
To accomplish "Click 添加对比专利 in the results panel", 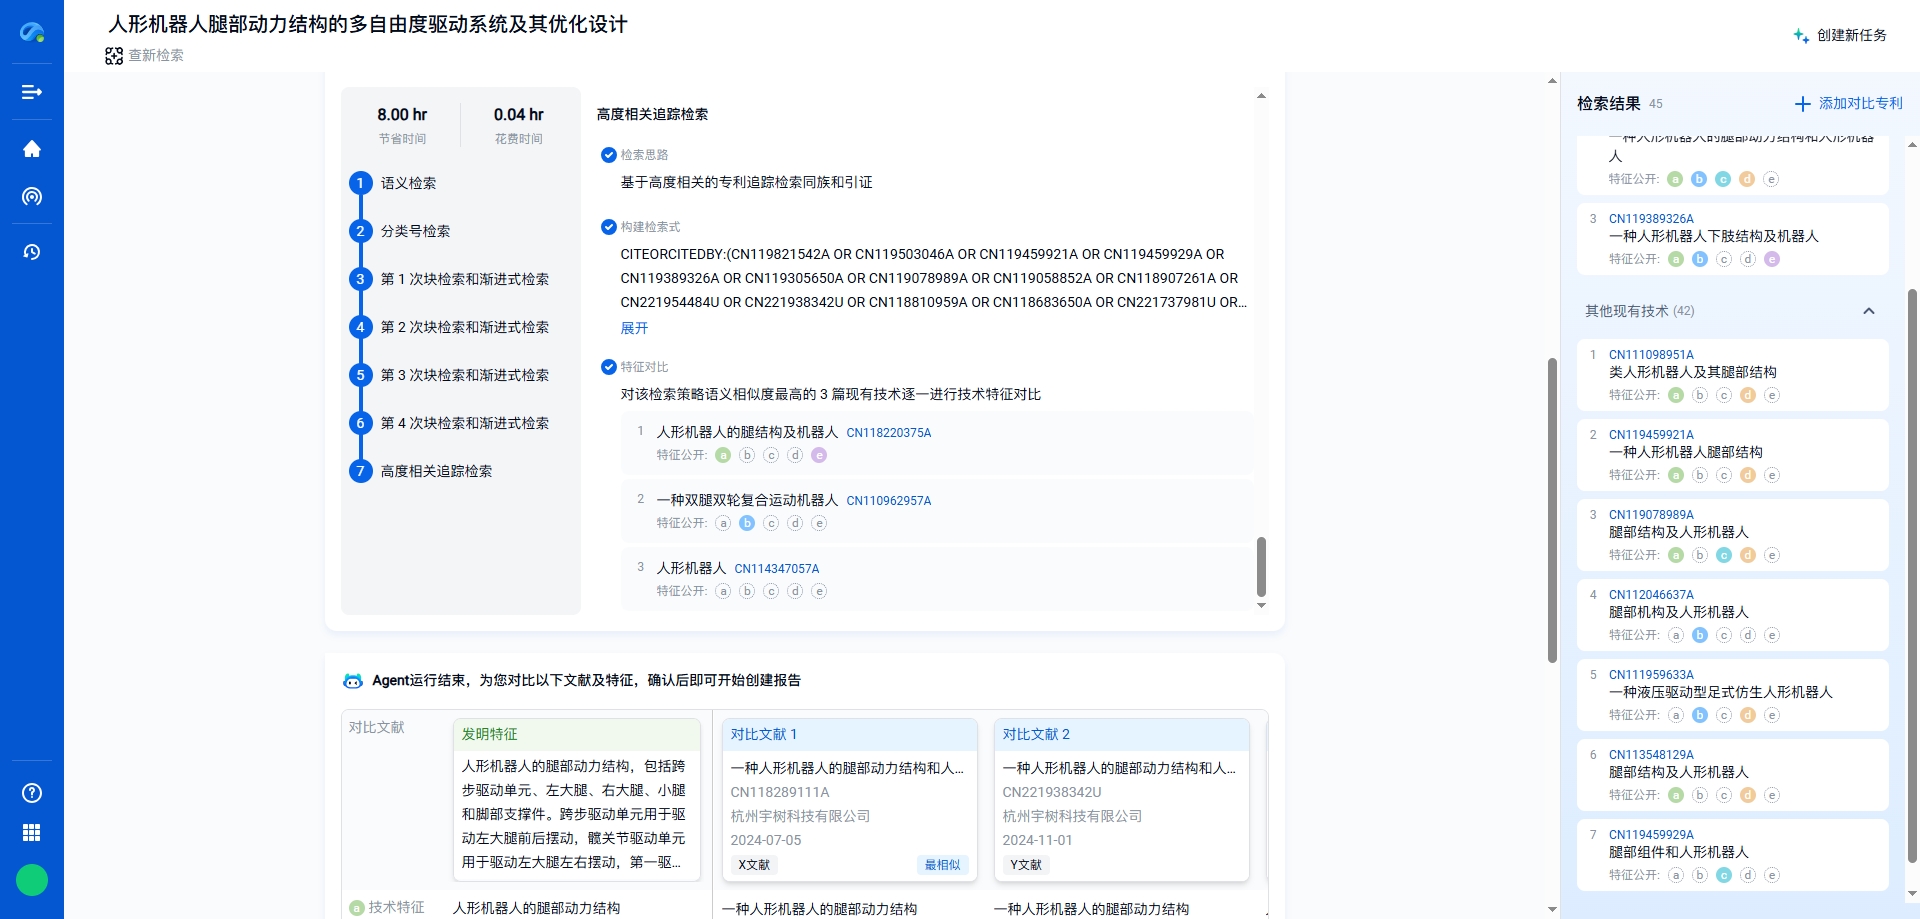I will point(1846,103).
